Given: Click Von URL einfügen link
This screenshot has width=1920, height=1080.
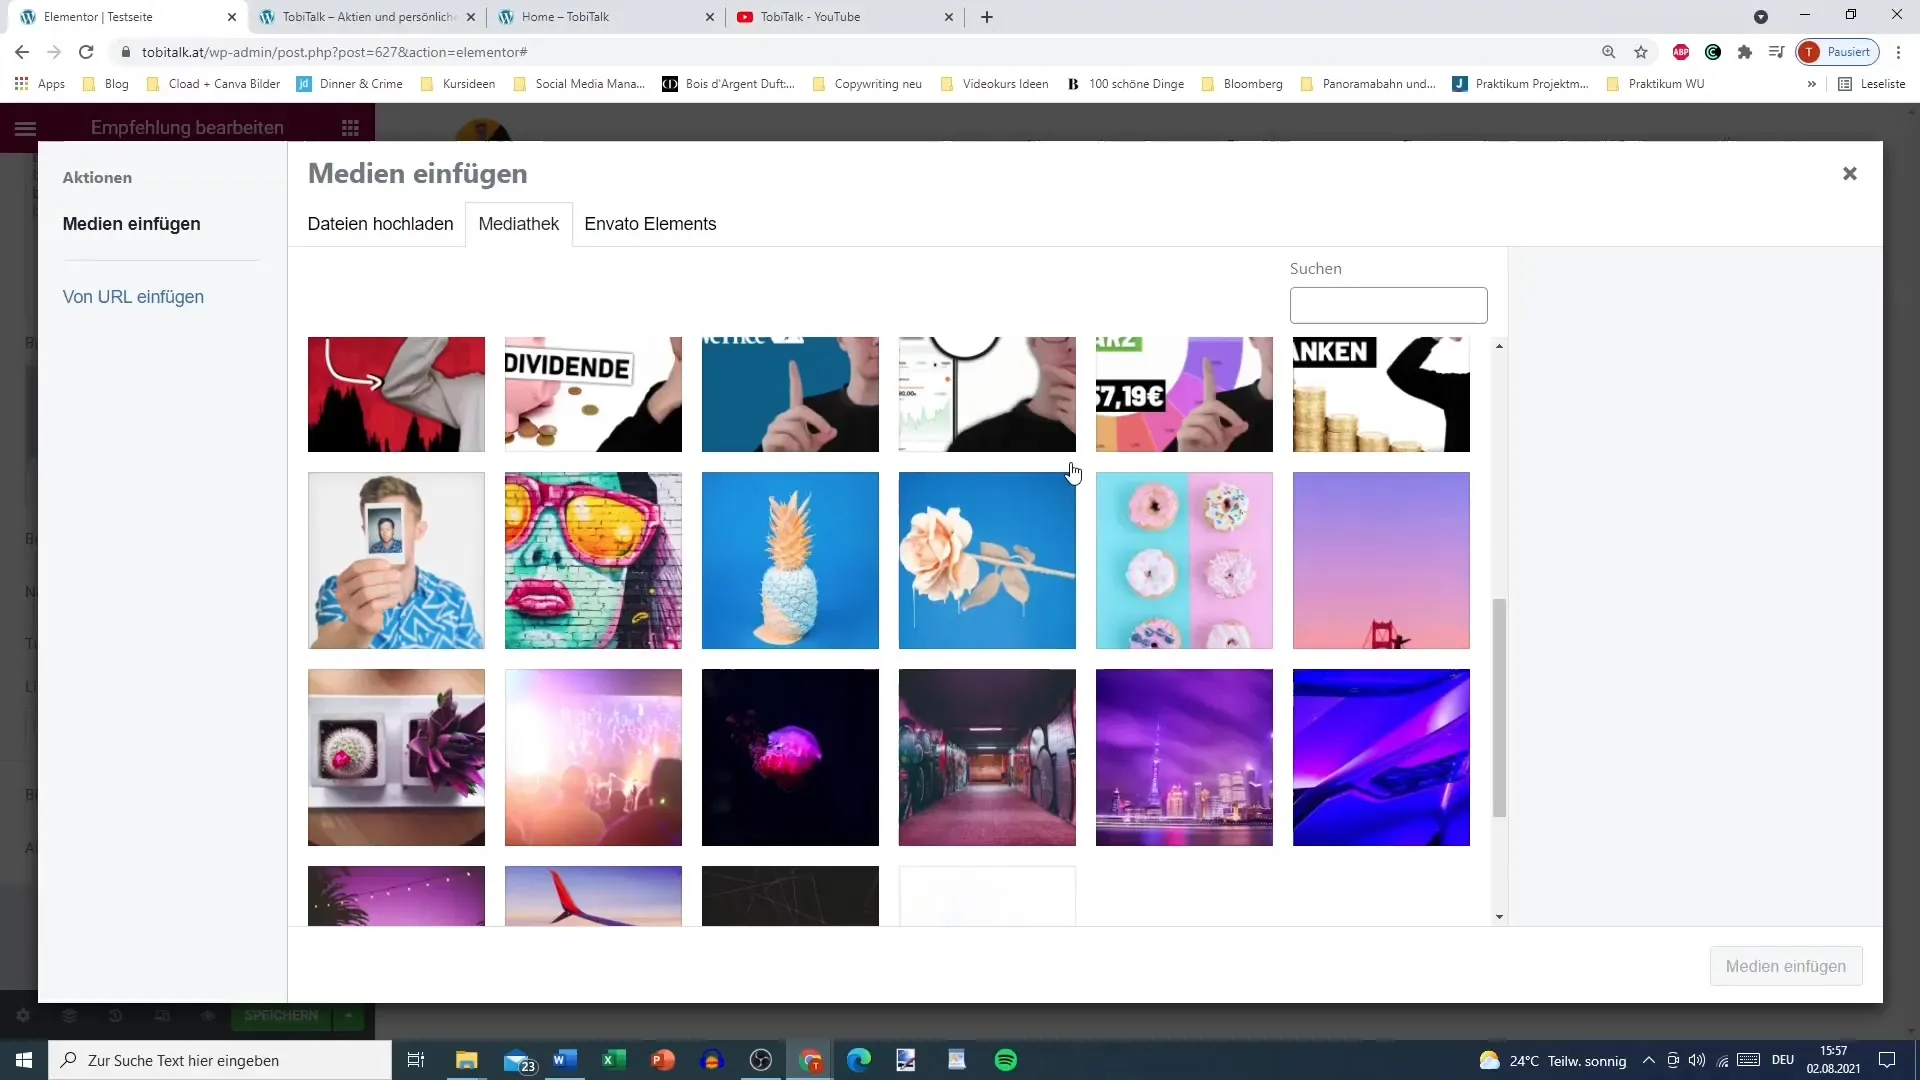Looking at the screenshot, I should [x=133, y=297].
